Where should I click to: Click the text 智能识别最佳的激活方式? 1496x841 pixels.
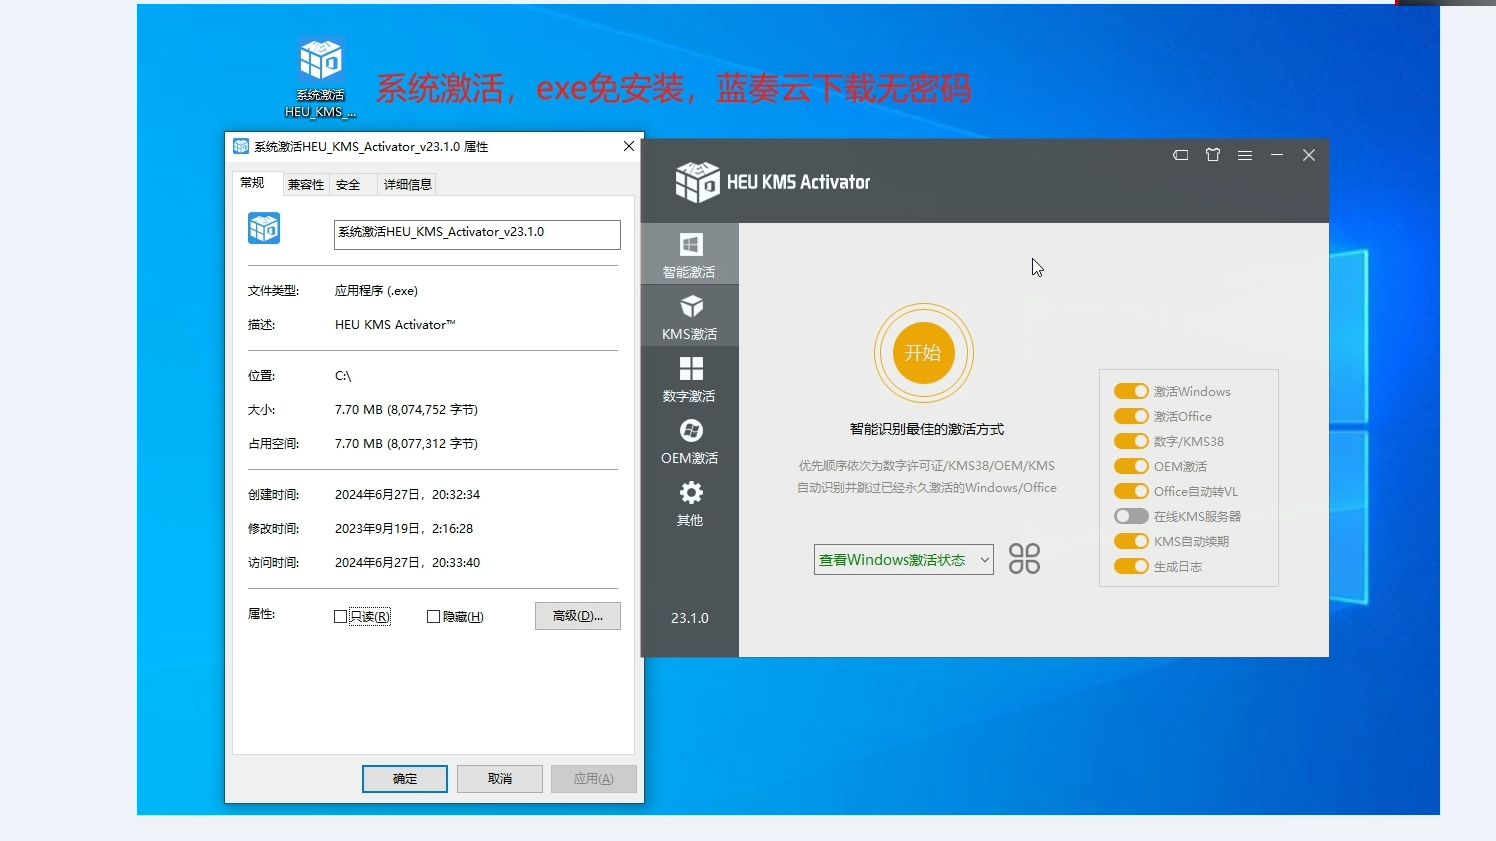click(927, 429)
